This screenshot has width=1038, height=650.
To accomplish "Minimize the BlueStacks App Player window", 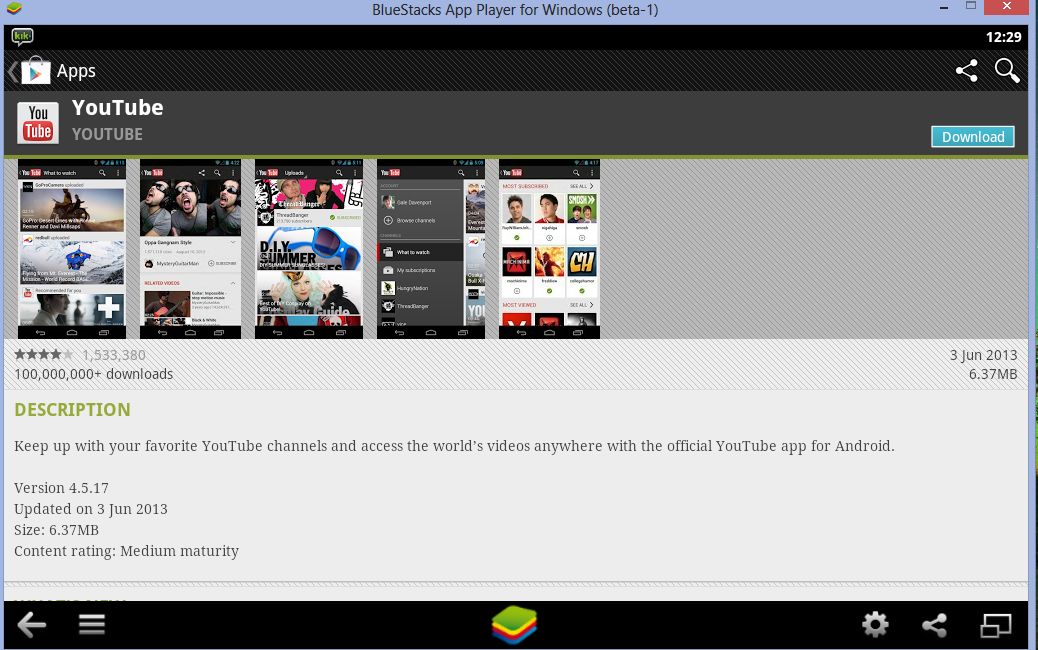I will 944,7.
